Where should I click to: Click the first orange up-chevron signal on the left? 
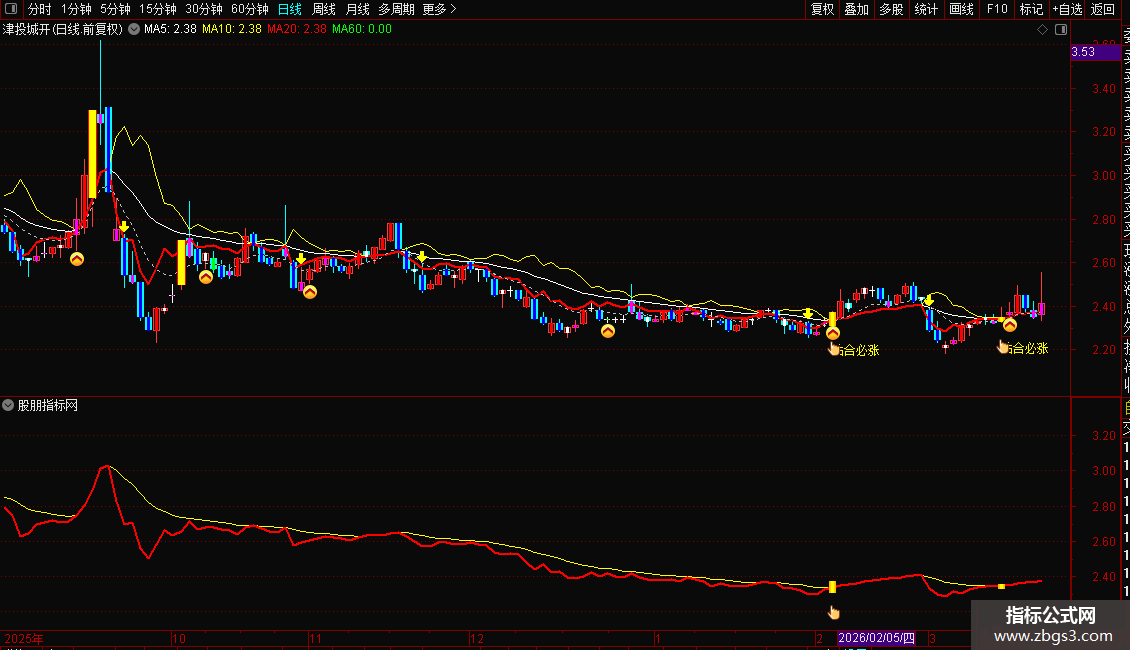point(77,259)
